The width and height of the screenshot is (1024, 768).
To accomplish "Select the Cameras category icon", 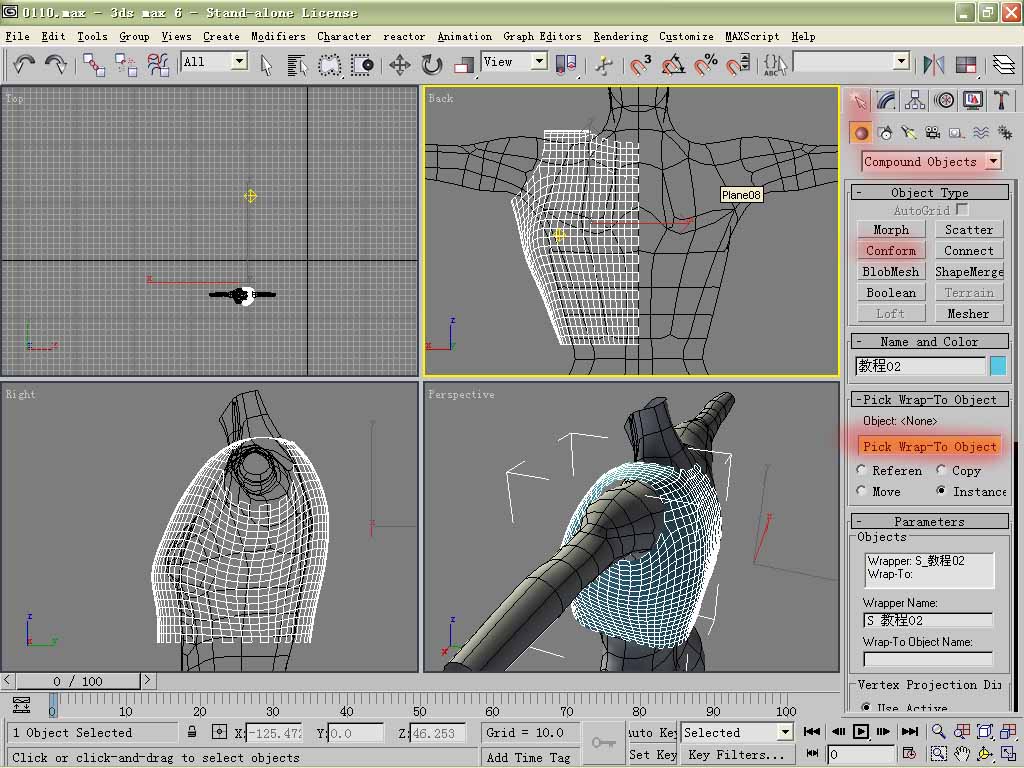I will coord(933,133).
